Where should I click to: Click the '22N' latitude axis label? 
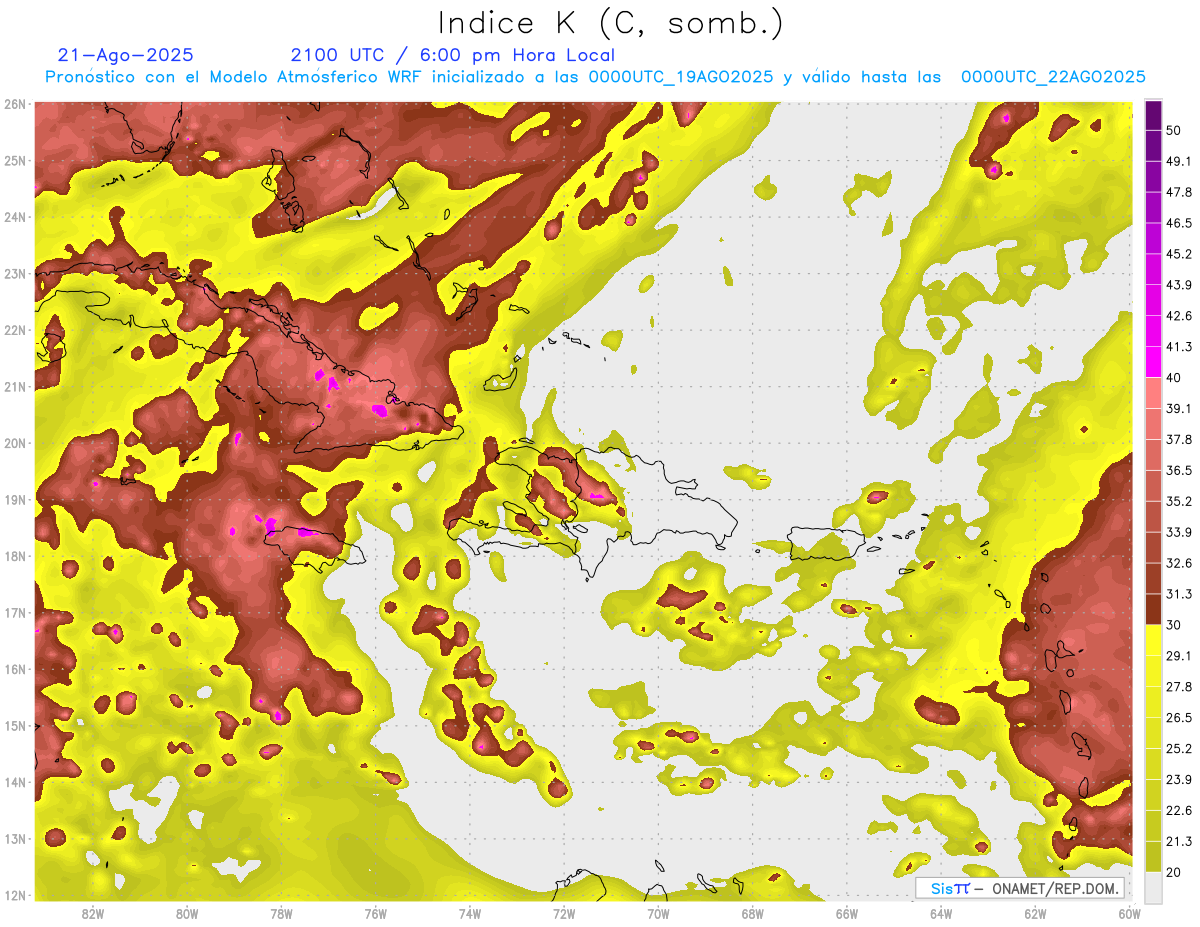(x=15, y=330)
